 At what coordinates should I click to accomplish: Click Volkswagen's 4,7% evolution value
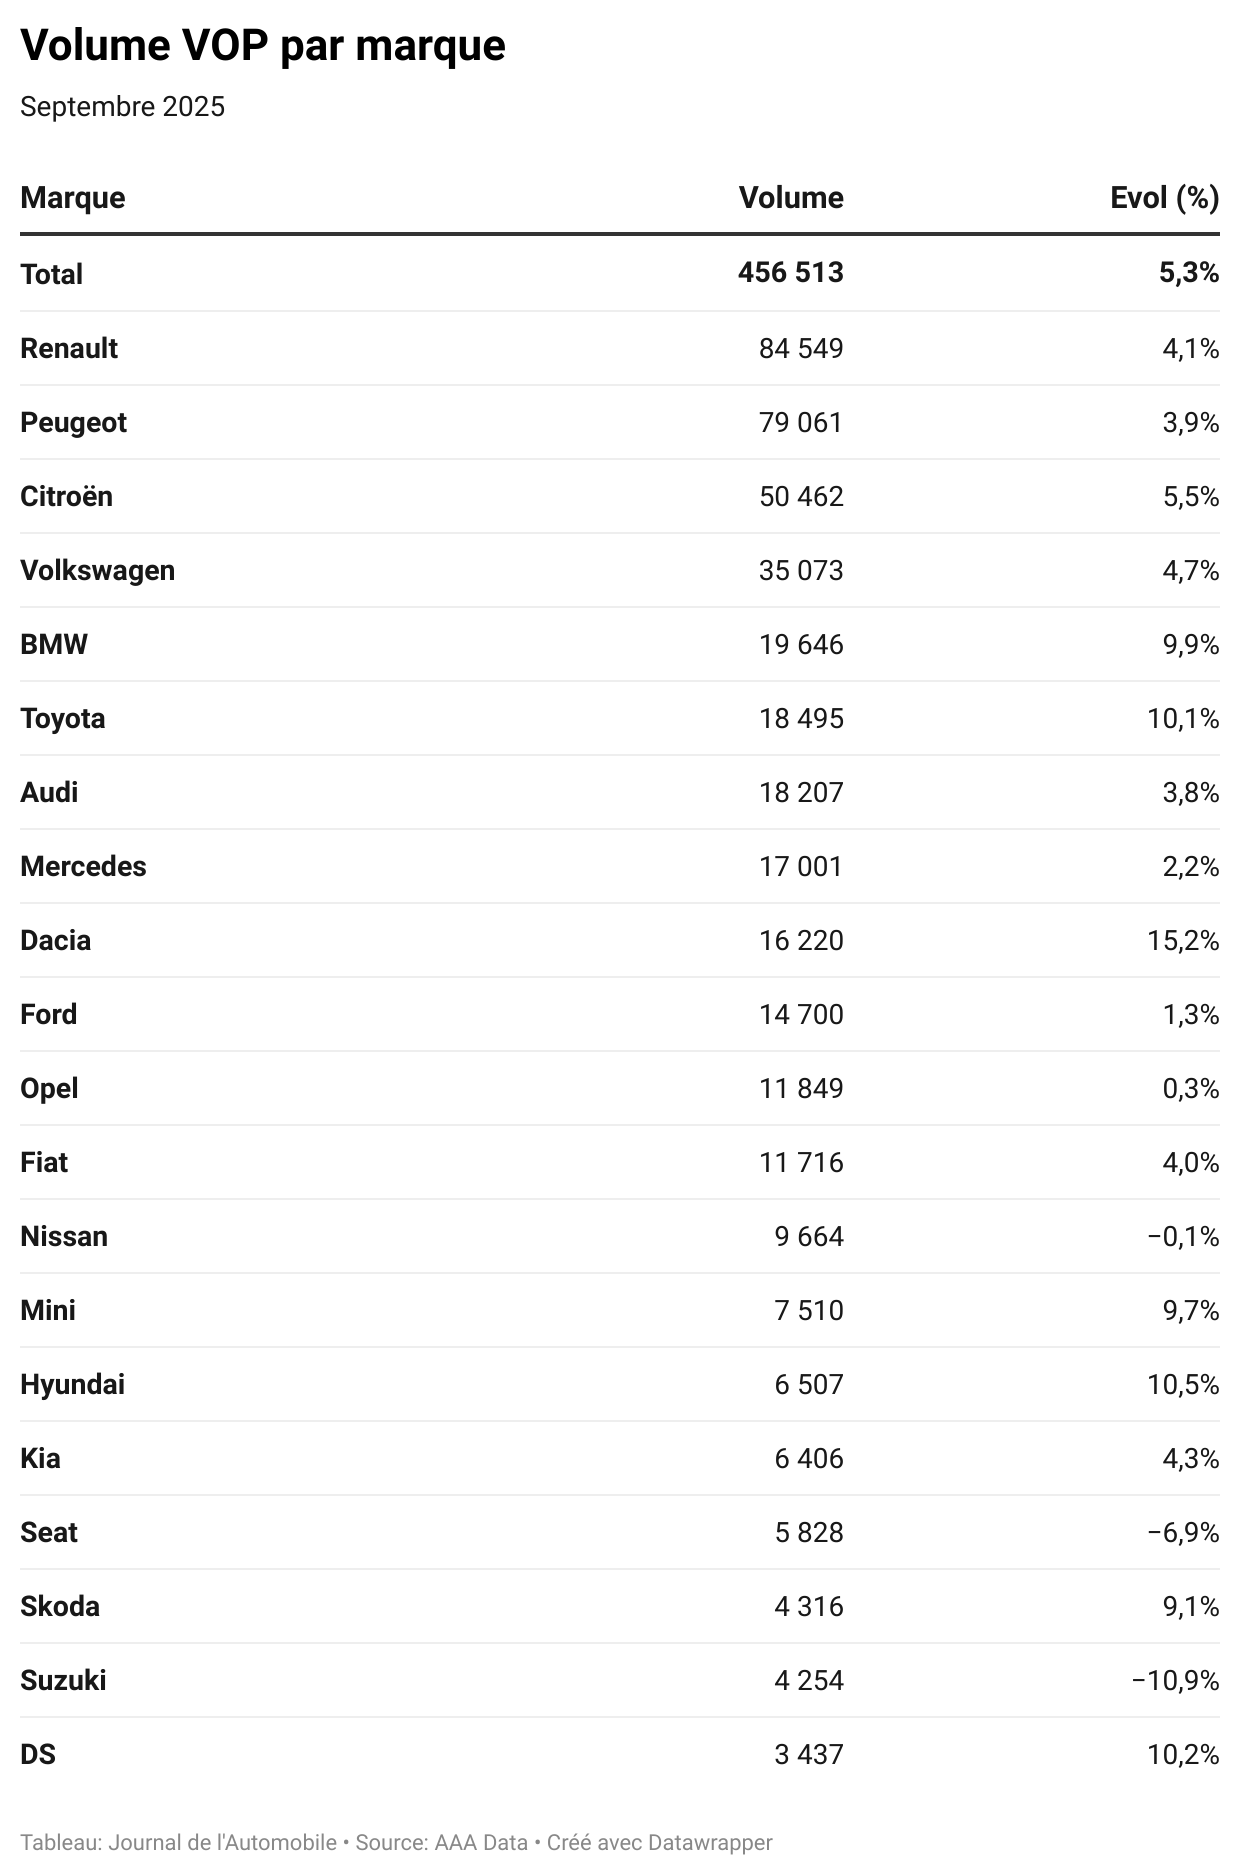pyautogui.click(x=1190, y=570)
